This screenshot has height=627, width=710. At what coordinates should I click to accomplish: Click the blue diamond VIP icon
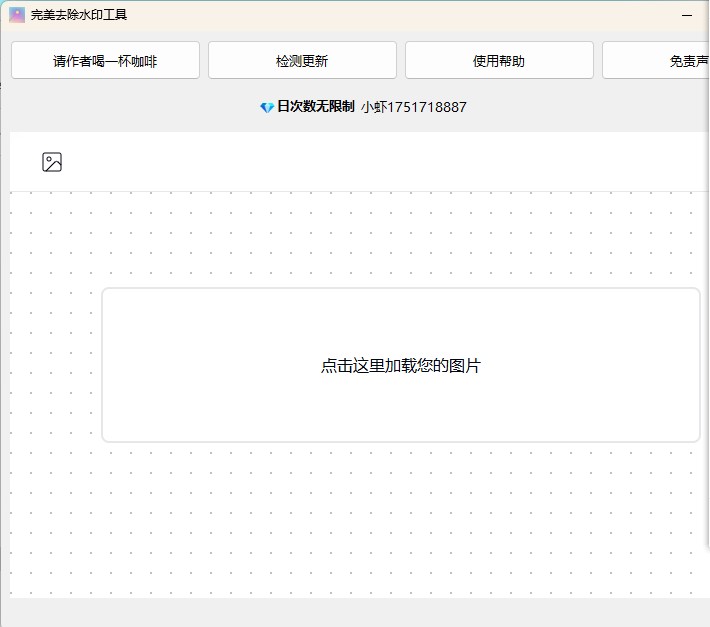click(267, 107)
